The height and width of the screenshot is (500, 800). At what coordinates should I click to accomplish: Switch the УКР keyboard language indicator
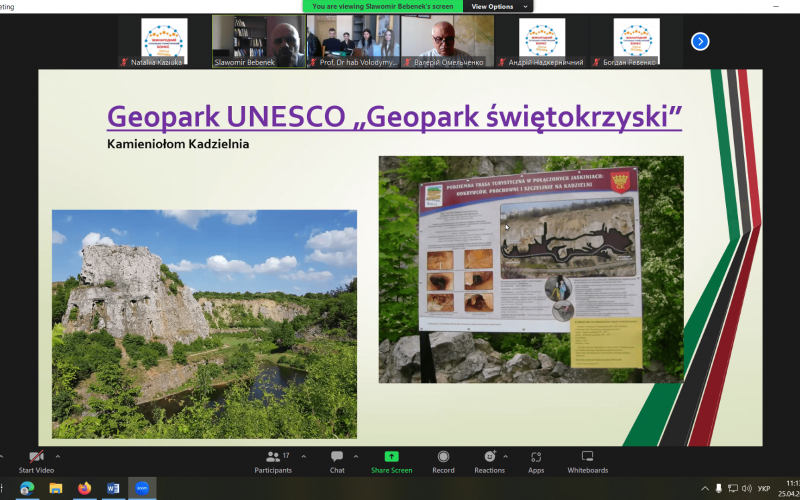(764, 489)
